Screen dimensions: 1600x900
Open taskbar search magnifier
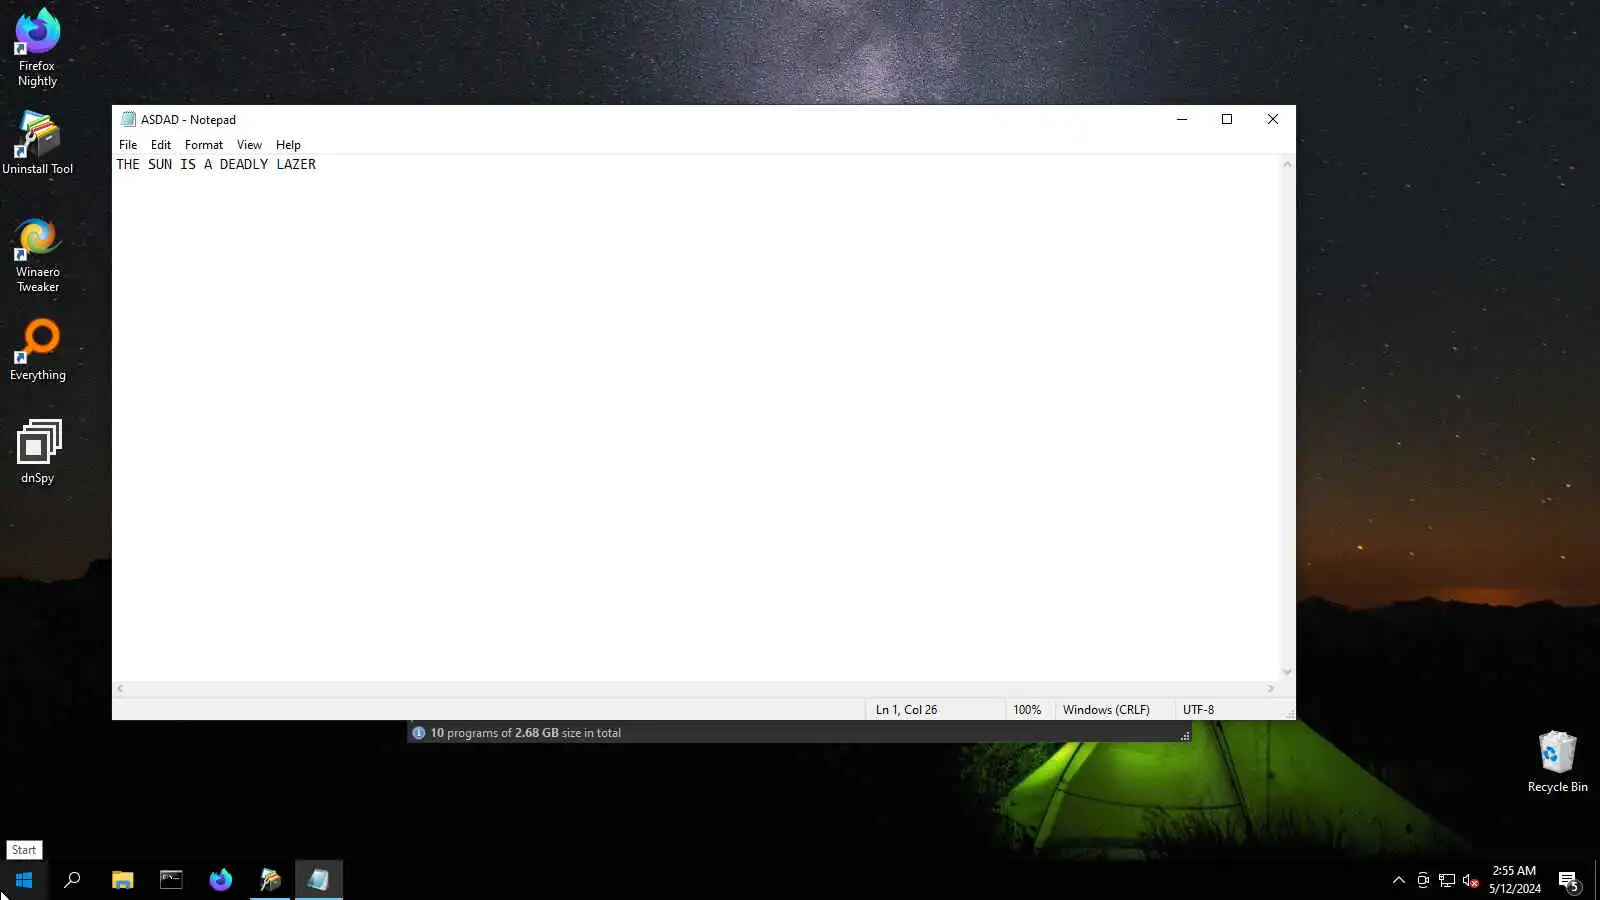click(72, 880)
